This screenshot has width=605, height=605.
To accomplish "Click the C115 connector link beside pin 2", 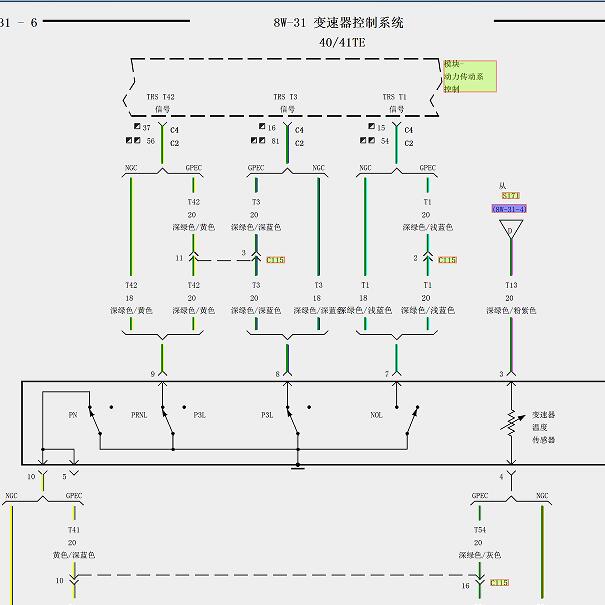I will pos(447,260).
